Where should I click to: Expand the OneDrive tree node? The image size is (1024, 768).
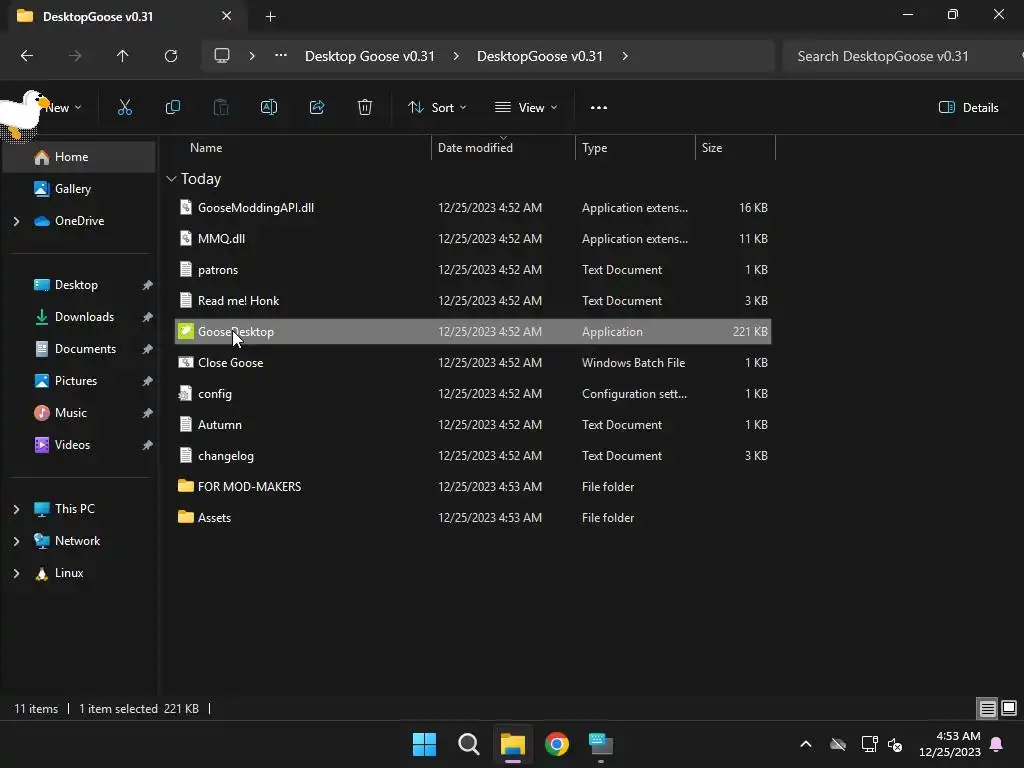click(16, 221)
